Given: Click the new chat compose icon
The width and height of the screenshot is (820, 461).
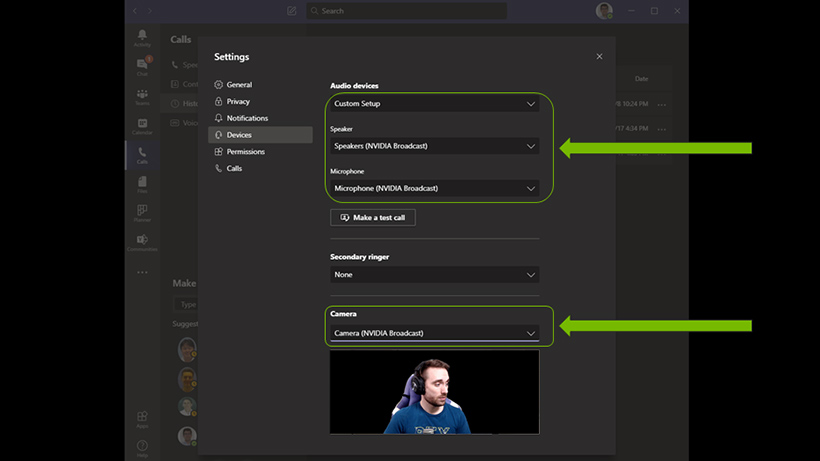Looking at the screenshot, I should [x=292, y=11].
